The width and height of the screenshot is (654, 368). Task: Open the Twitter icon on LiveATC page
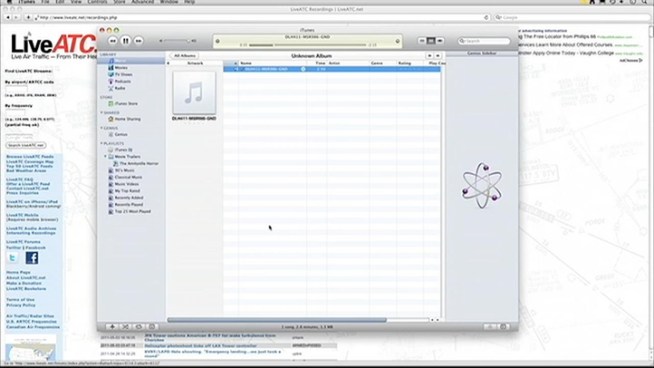tap(12, 258)
